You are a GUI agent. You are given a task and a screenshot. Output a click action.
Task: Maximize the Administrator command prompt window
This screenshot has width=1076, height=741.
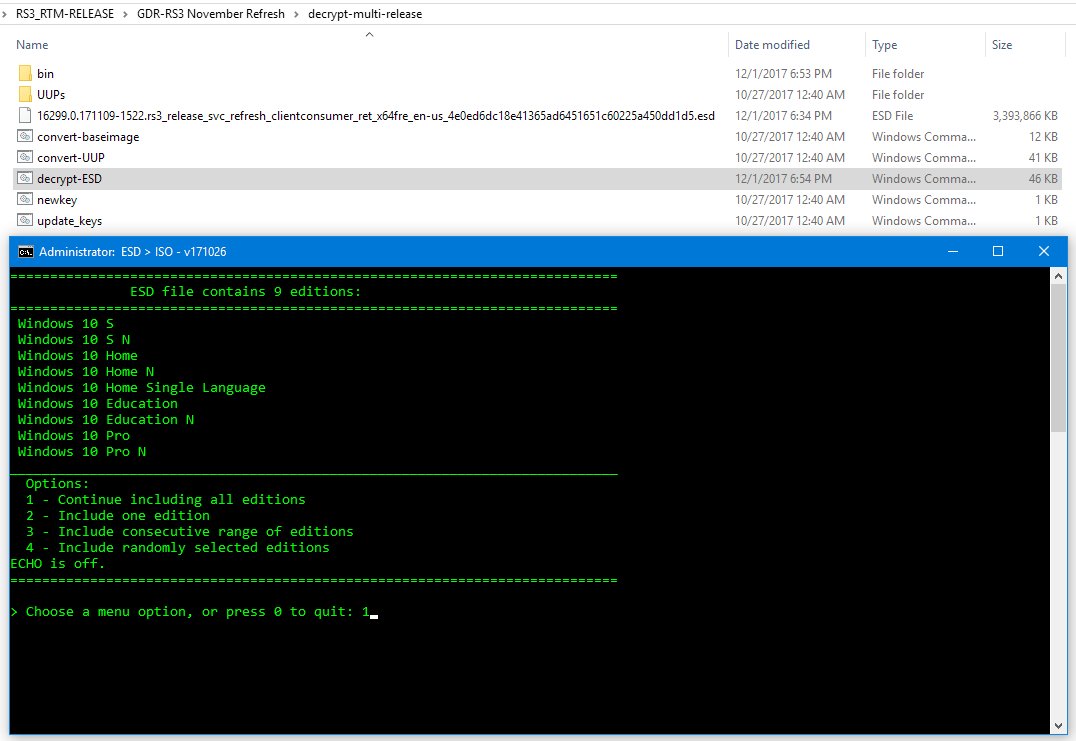coord(998,252)
